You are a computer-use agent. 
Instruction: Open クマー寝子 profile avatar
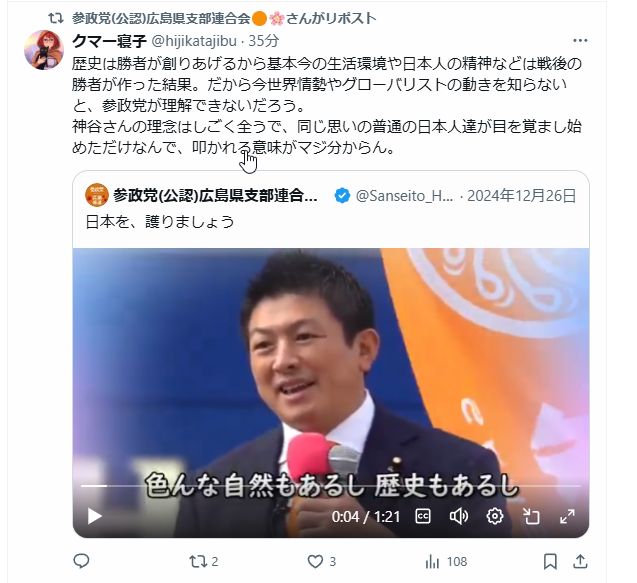[x=44, y=50]
